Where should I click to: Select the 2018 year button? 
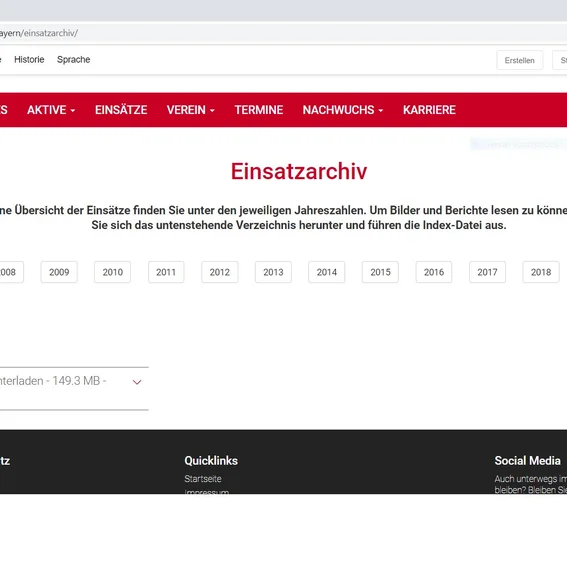tap(541, 272)
